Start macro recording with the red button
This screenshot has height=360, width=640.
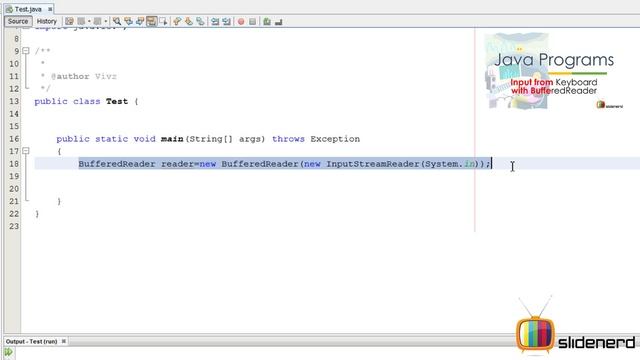coord(241,21)
